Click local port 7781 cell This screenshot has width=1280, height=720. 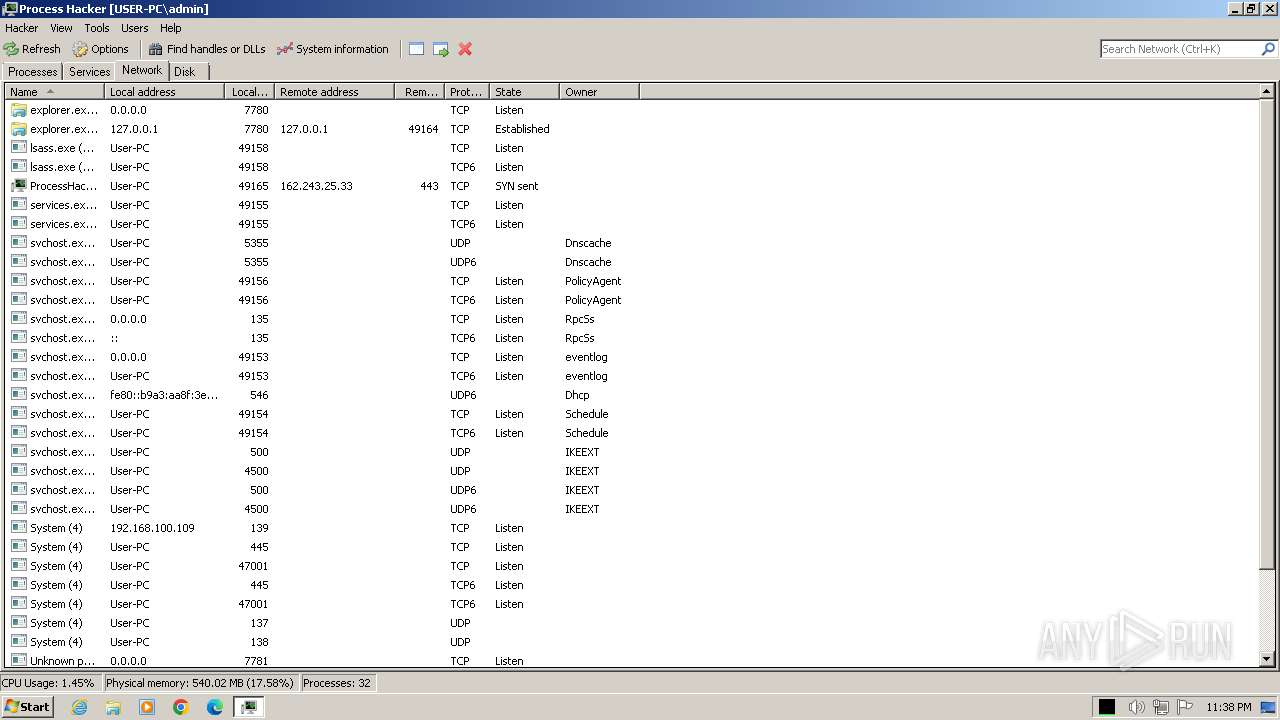click(256, 661)
